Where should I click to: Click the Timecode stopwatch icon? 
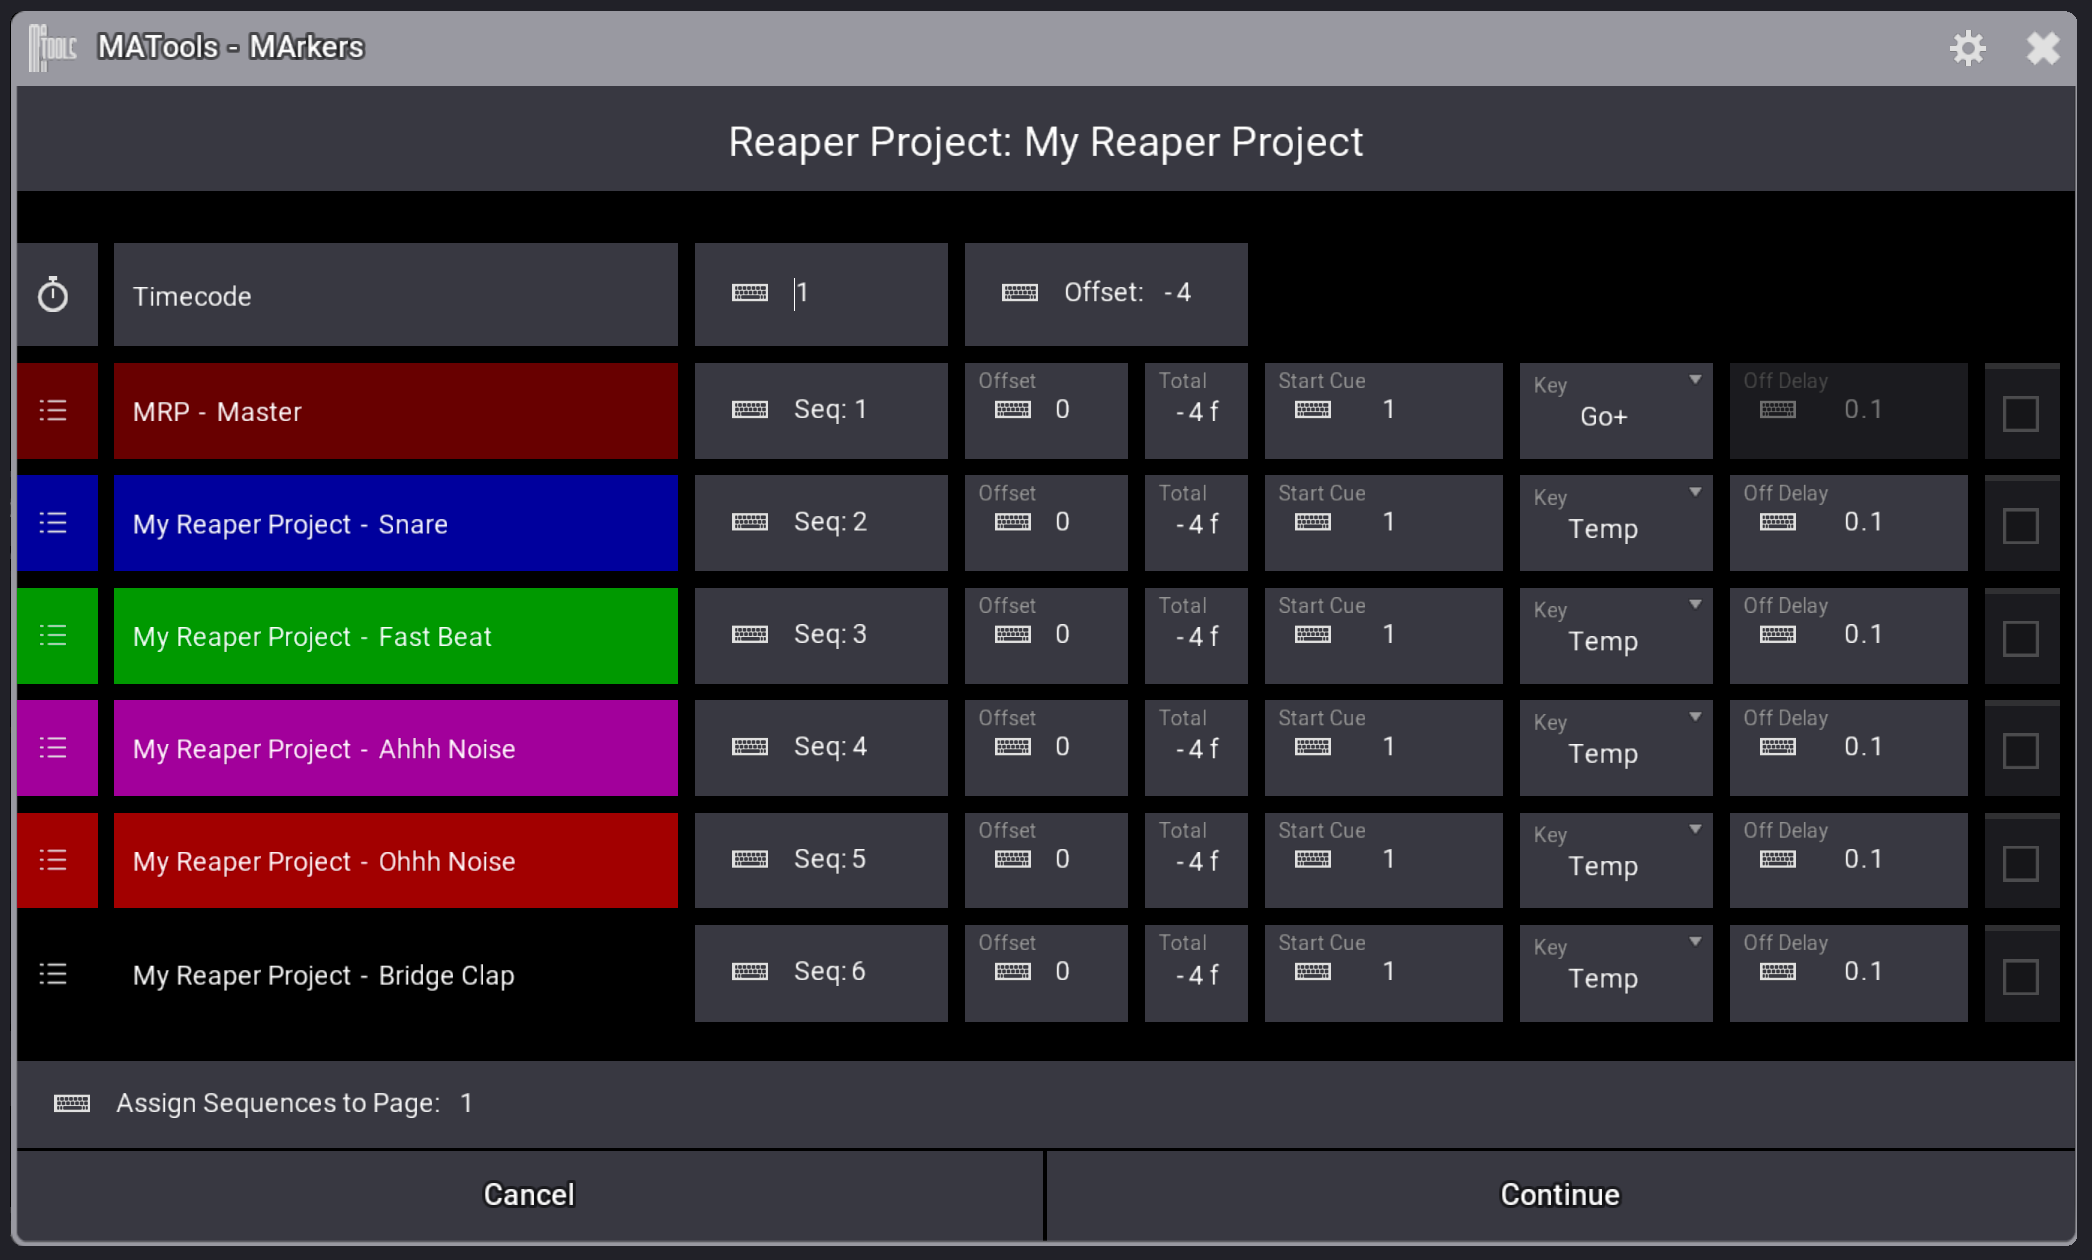click(x=53, y=295)
